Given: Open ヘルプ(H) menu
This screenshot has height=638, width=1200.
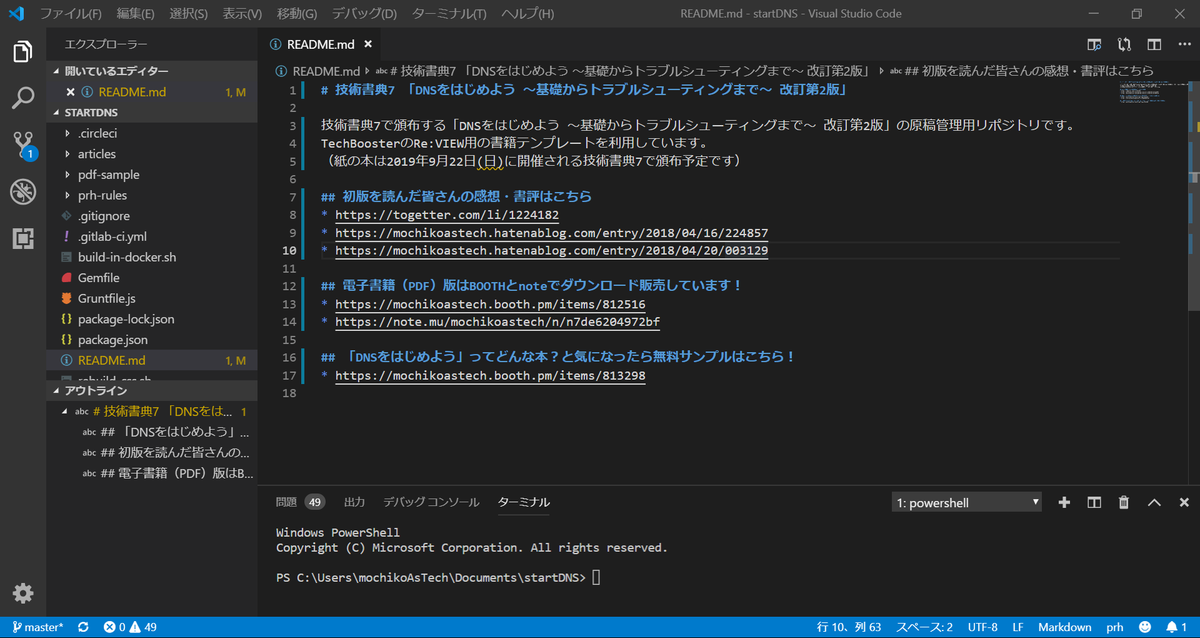Looking at the screenshot, I should pos(527,14).
